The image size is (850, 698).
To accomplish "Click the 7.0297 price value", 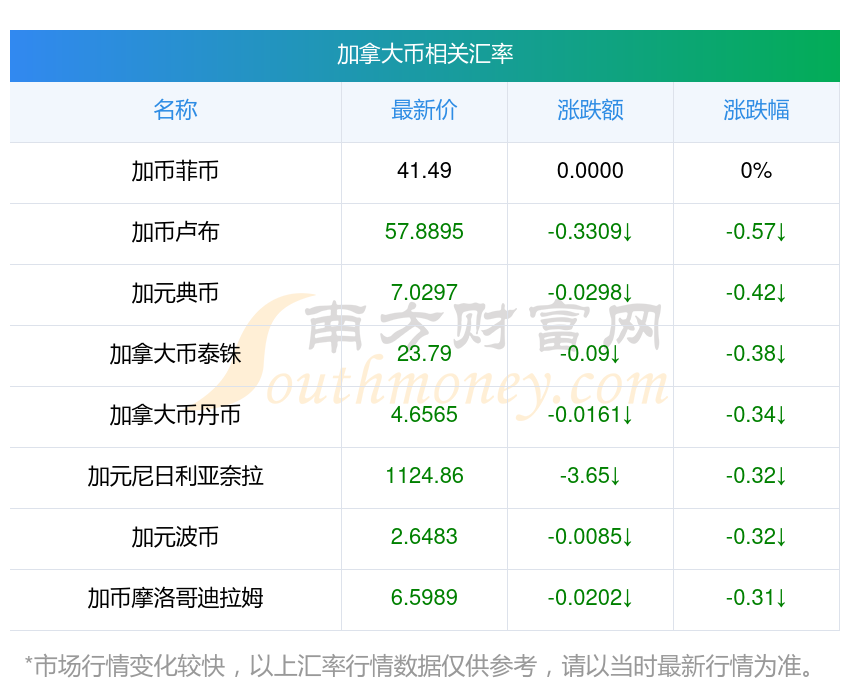I will (424, 293).
